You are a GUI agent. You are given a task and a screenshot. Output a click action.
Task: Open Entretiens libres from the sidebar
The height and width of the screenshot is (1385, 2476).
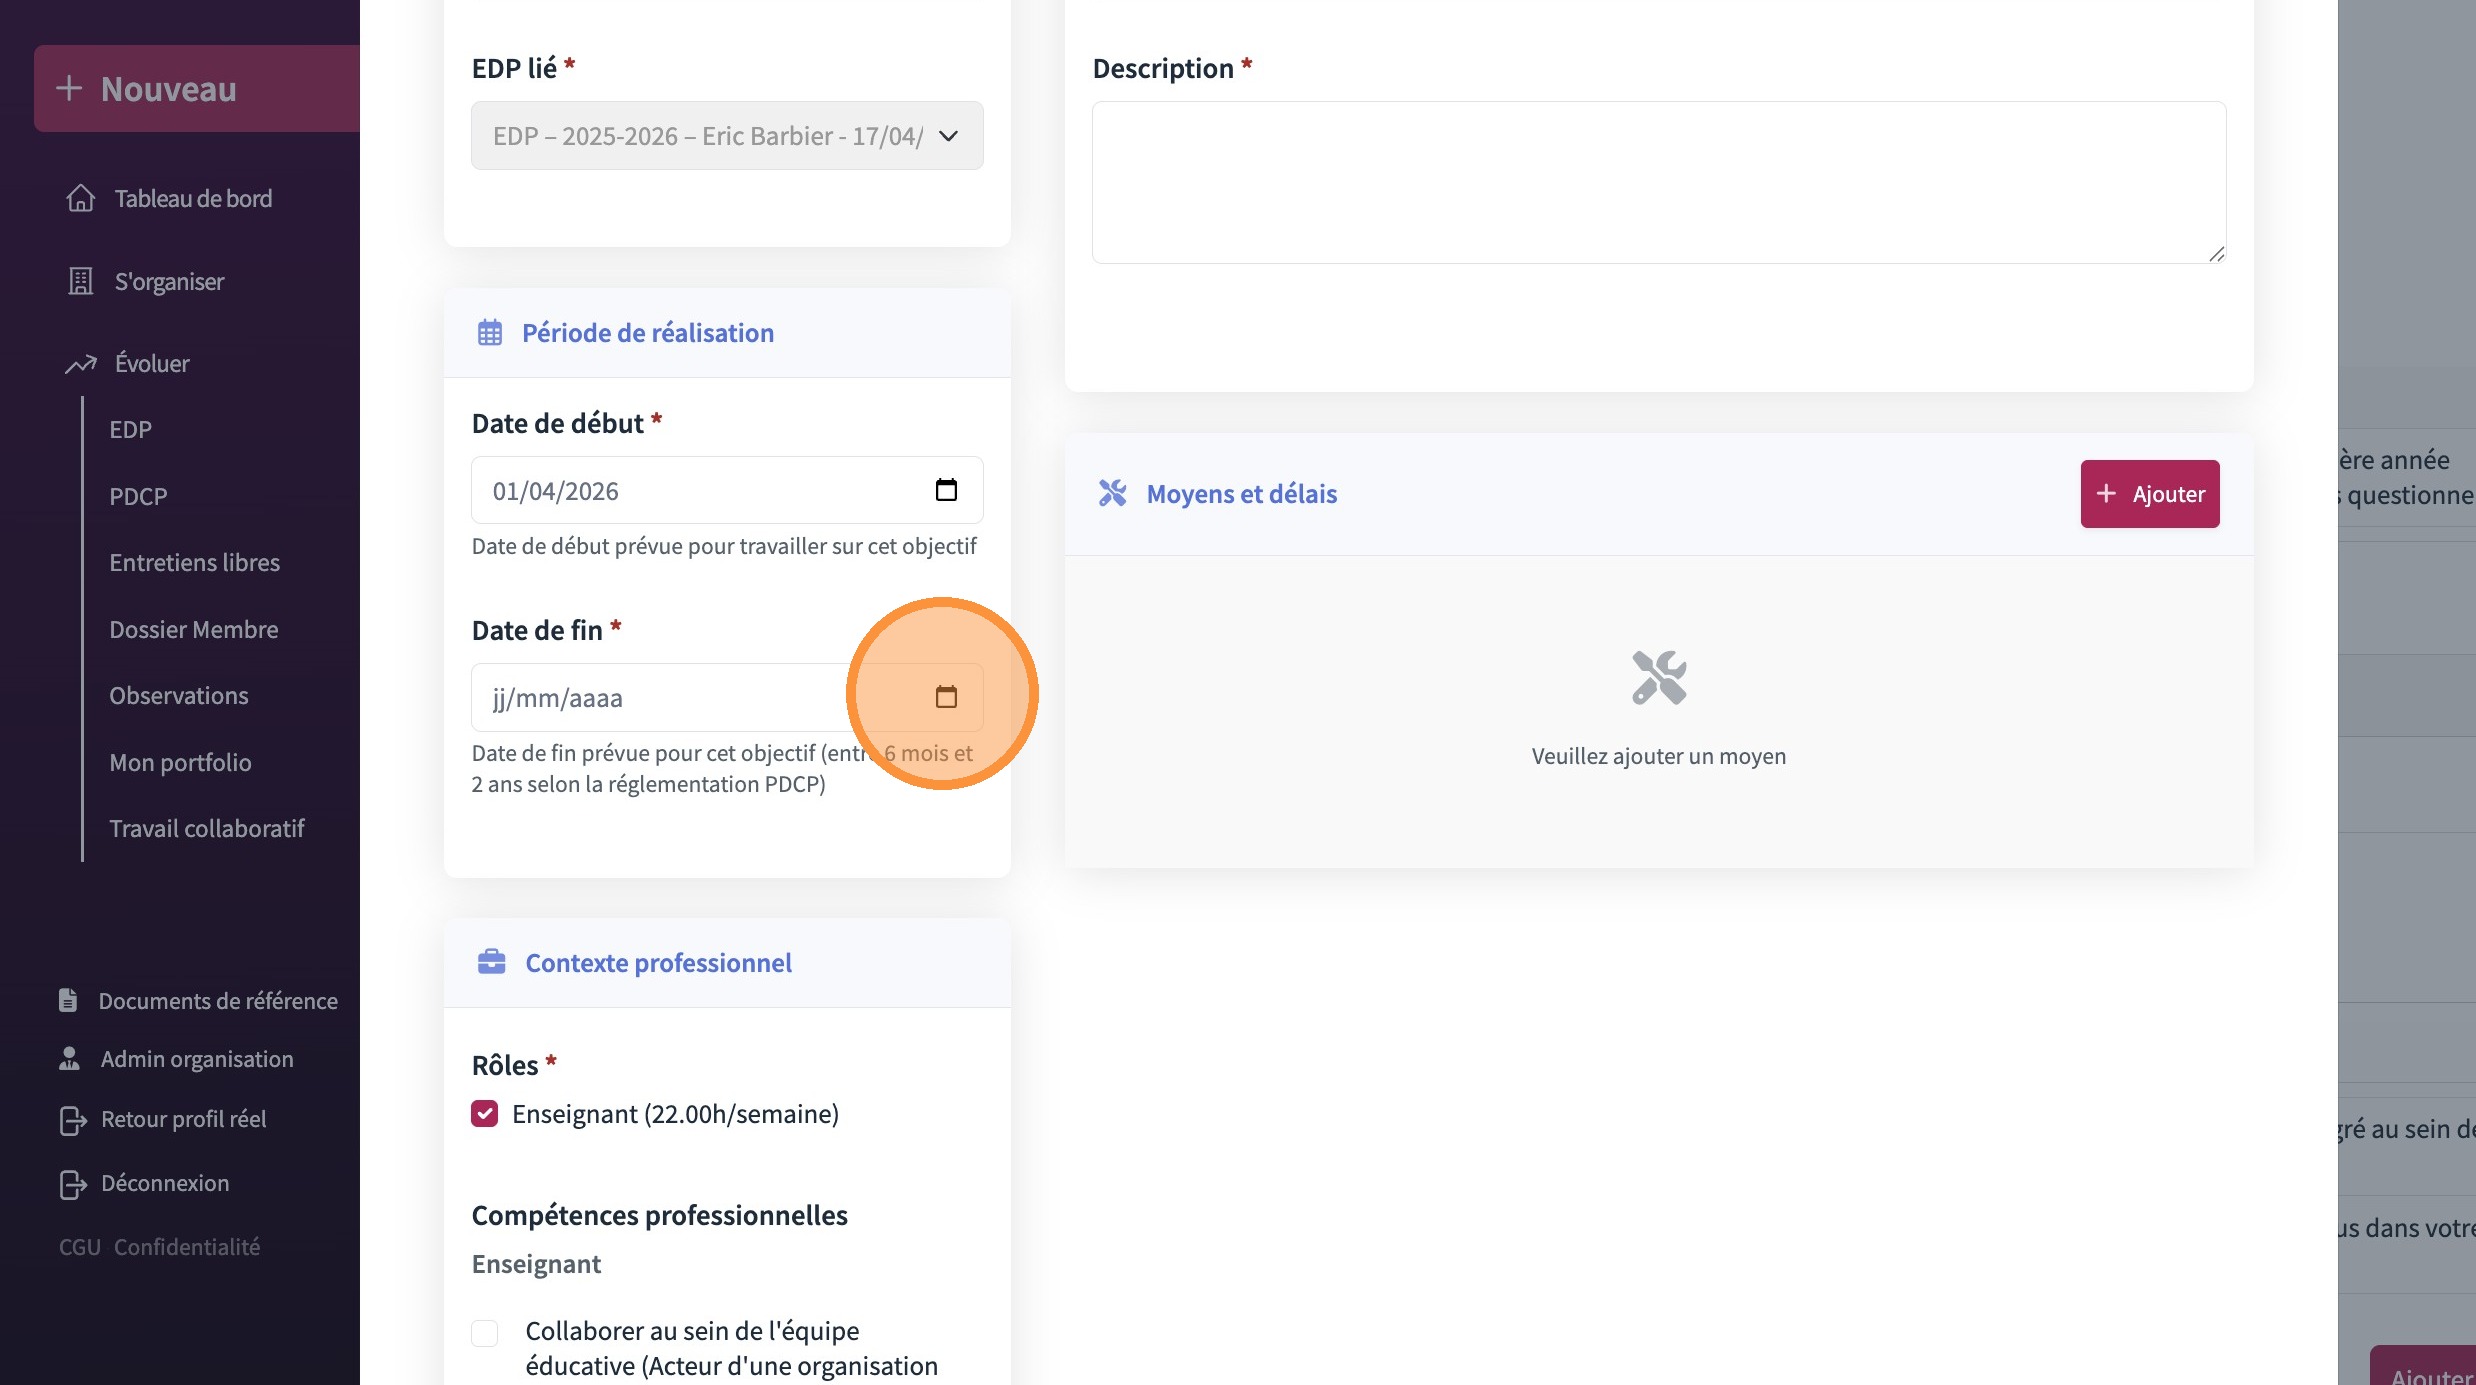click(194, 563)
